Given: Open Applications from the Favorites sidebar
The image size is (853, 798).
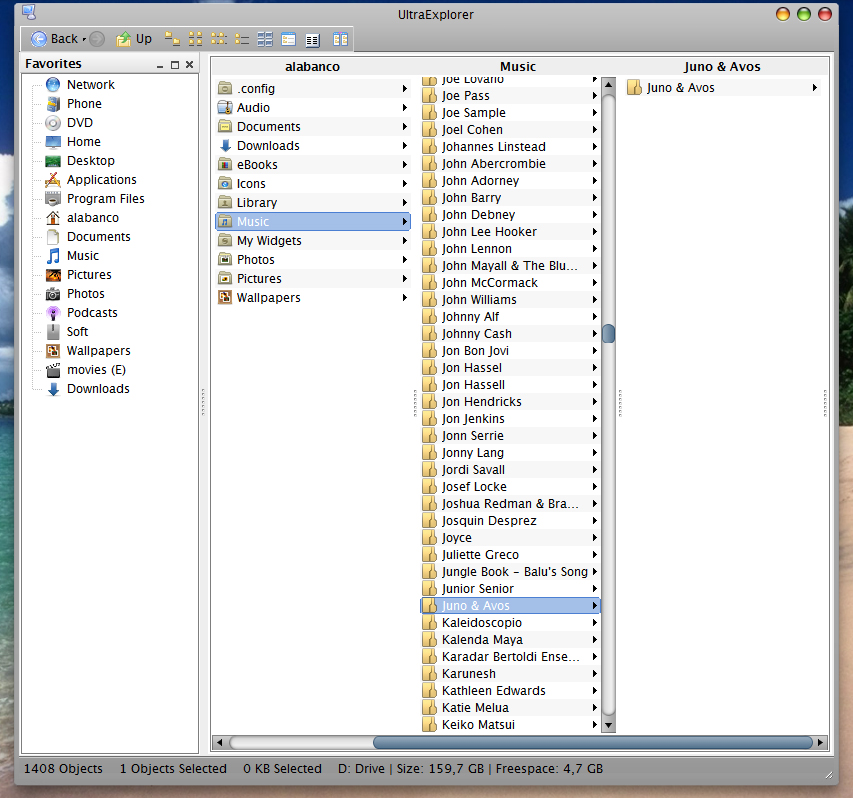Looking at the screenshot, I should 101,180.
